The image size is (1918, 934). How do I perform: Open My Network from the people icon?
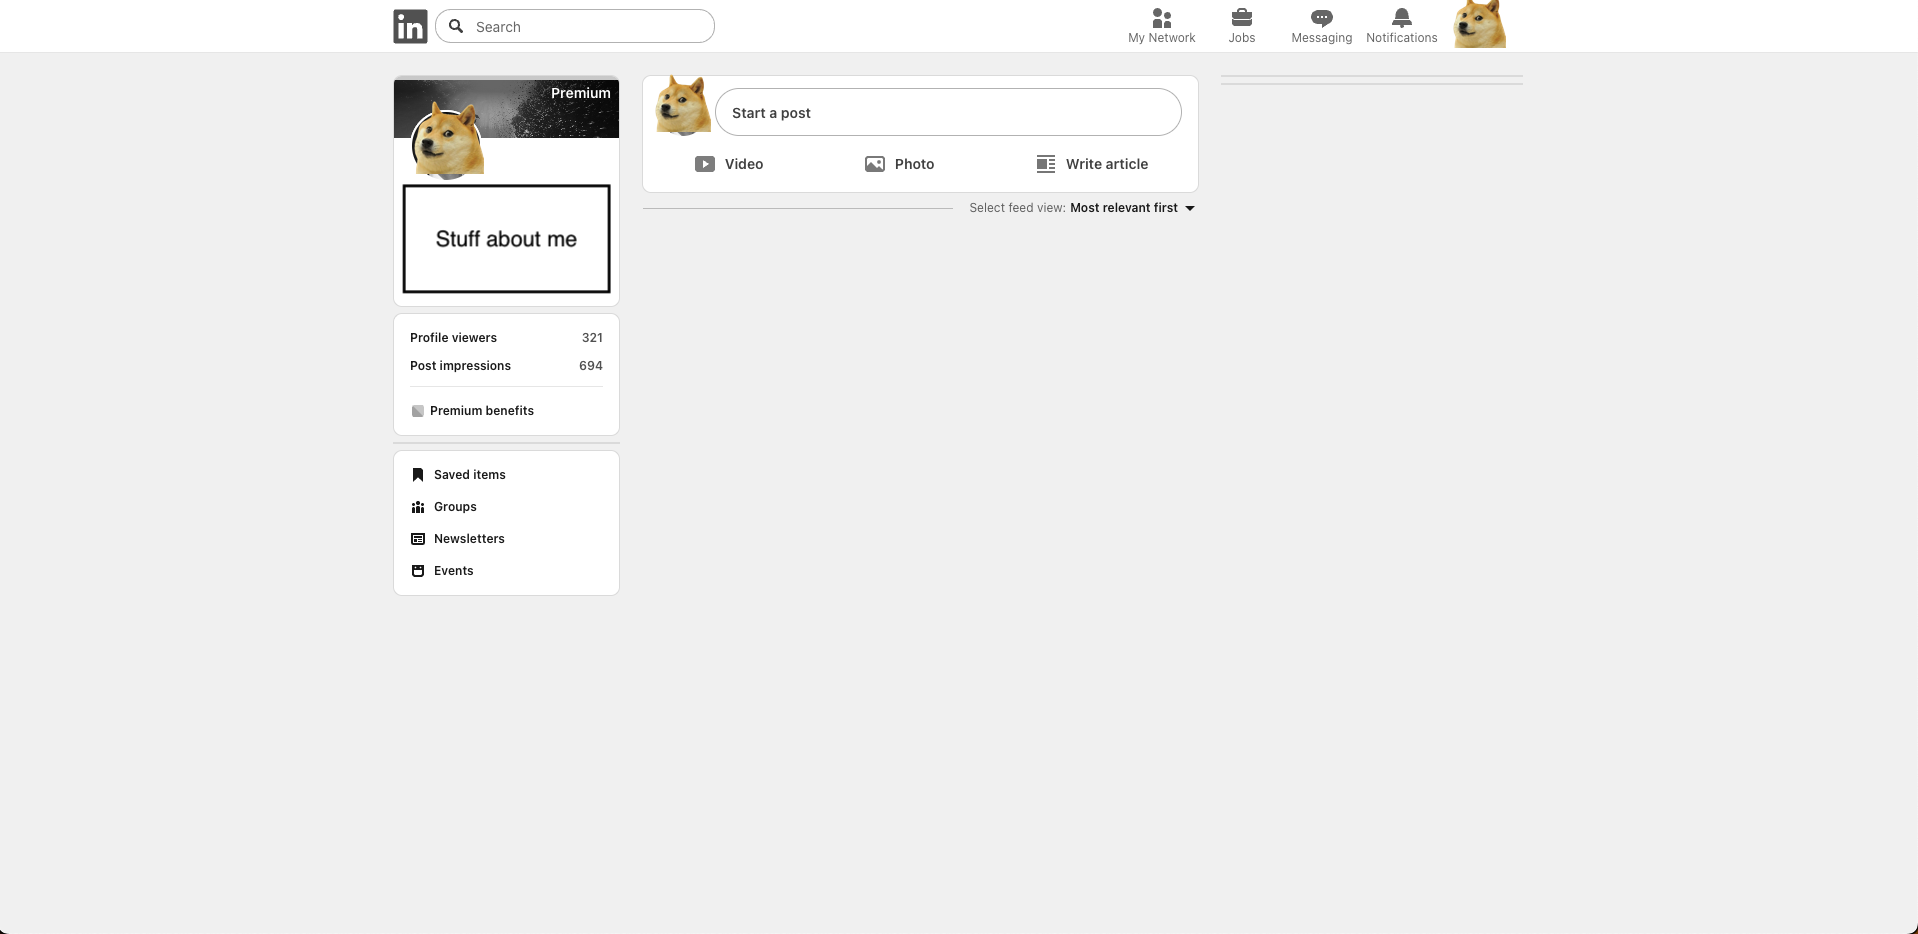coord(1161,18)
